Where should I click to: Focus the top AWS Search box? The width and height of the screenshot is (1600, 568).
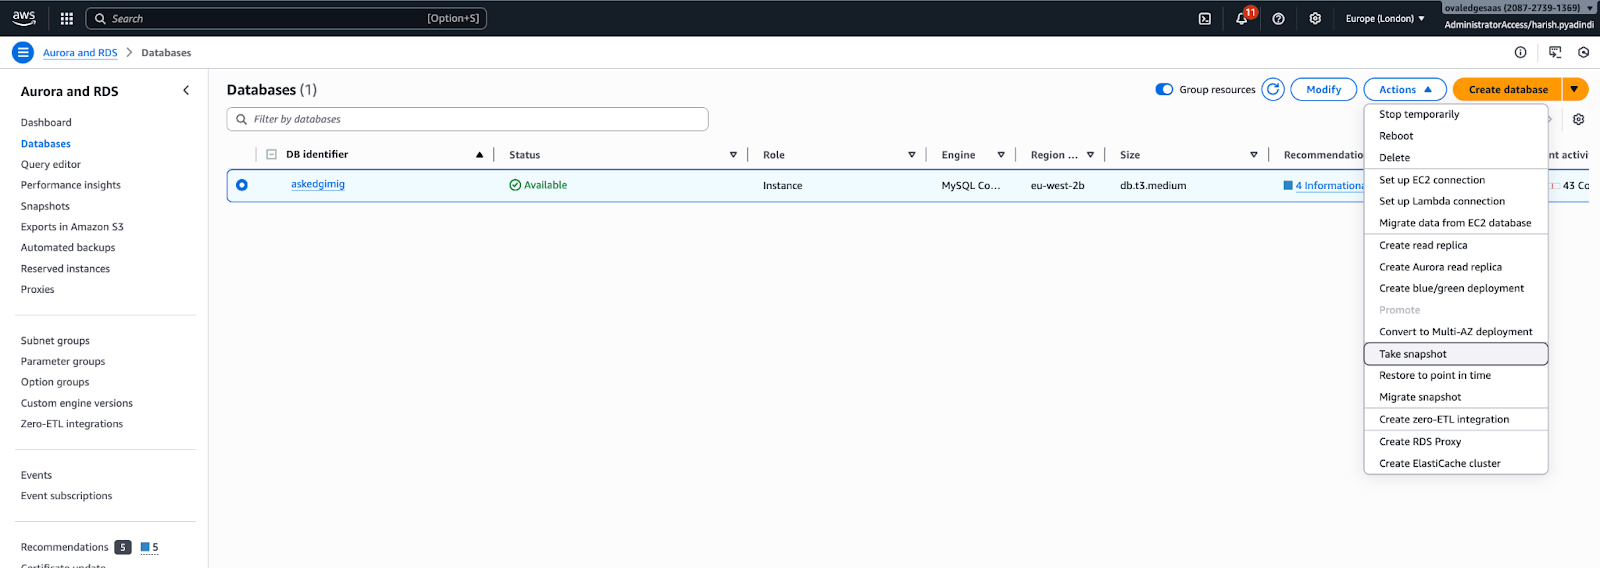point(286,18)
